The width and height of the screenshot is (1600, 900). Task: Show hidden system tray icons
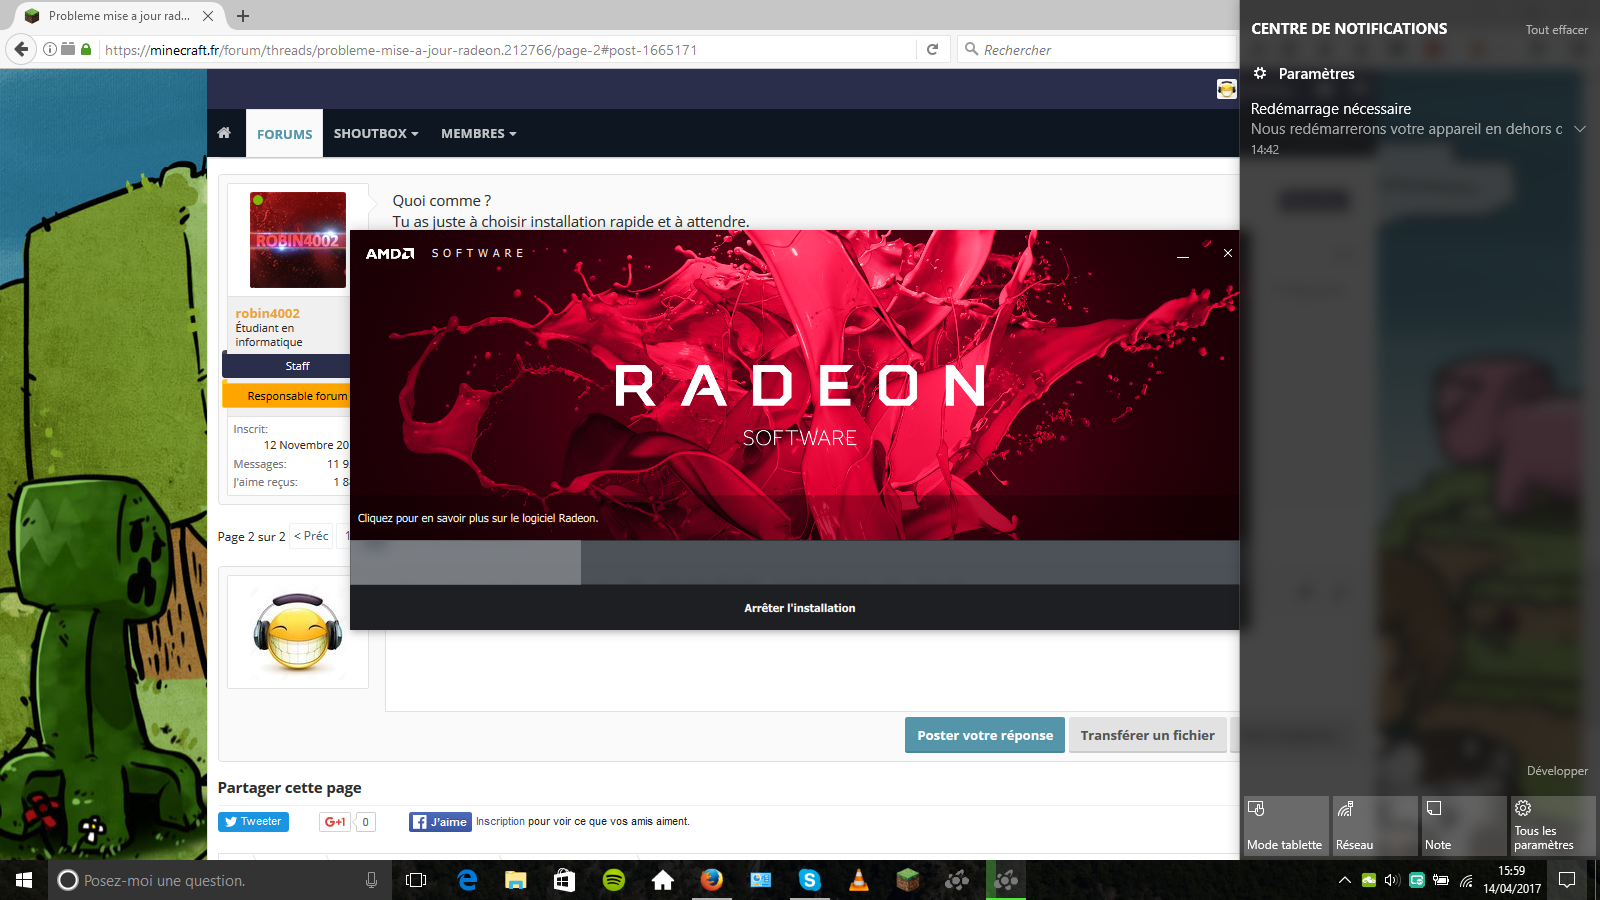pyautogui.click(x=1345, y=880)
